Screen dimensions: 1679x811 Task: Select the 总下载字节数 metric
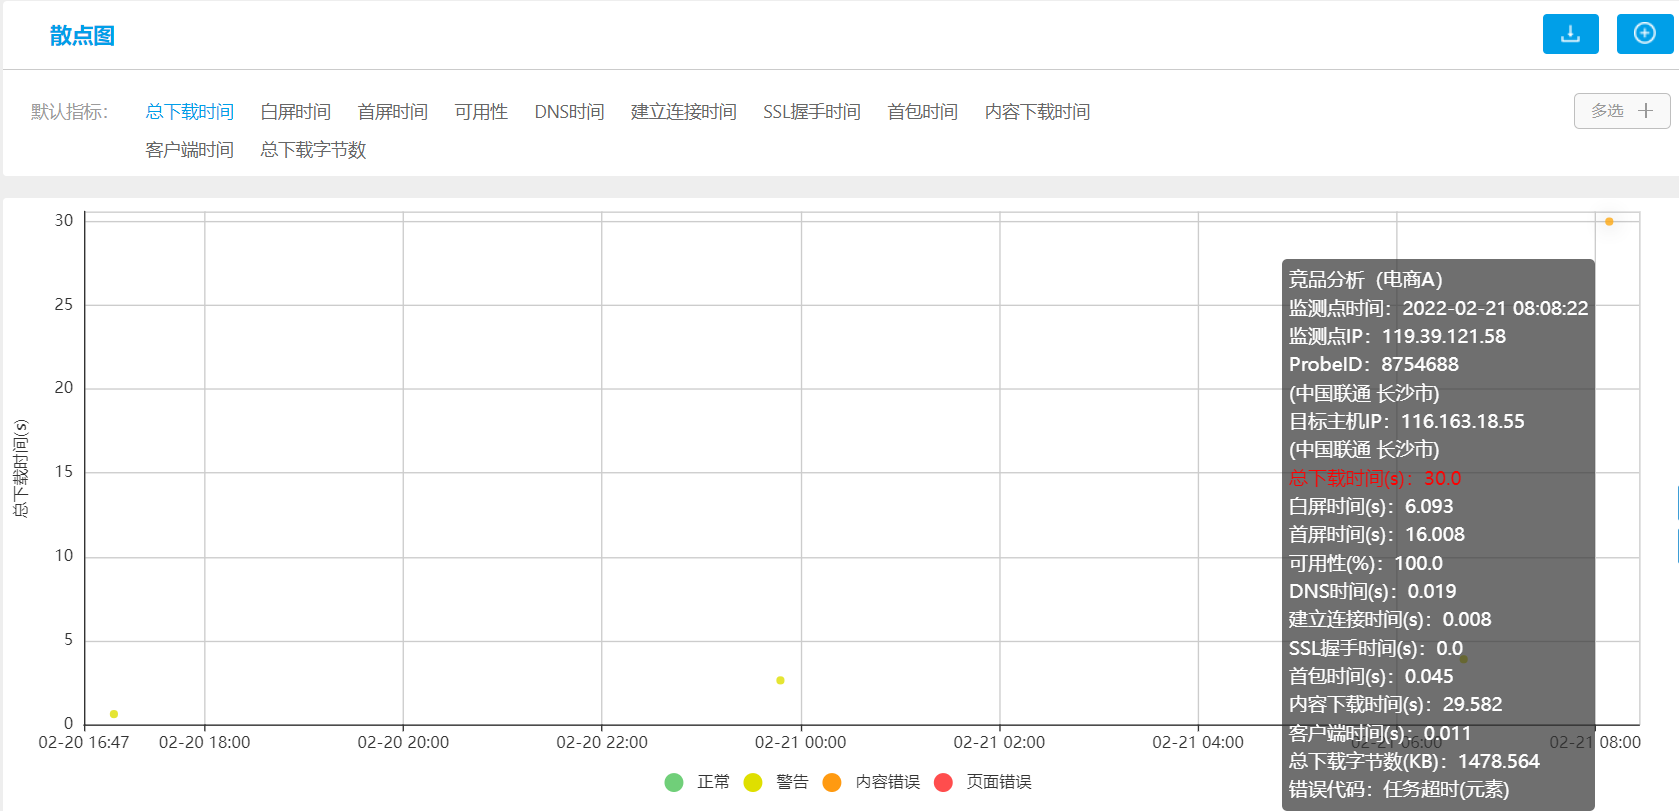point(313,150)
